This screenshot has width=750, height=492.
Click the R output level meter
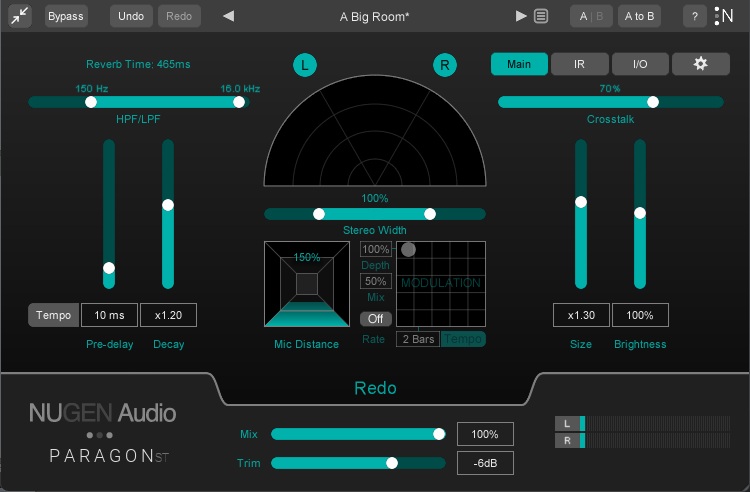pos(642,440)
